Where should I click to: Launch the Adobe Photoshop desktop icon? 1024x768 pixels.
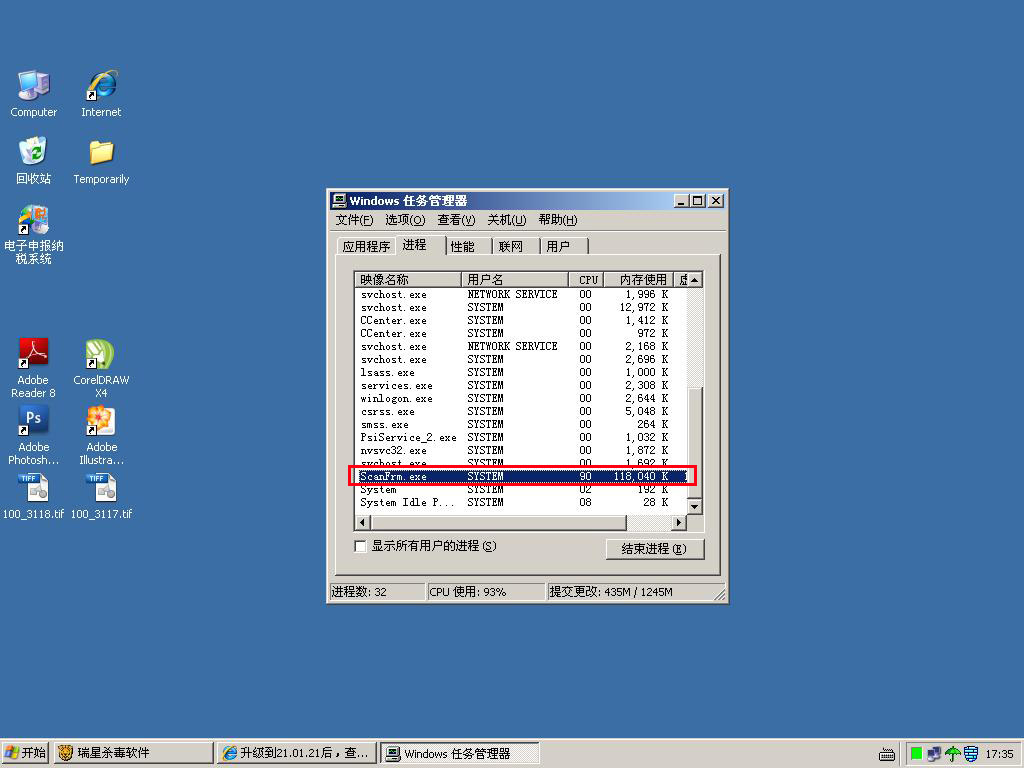(34, 422)
